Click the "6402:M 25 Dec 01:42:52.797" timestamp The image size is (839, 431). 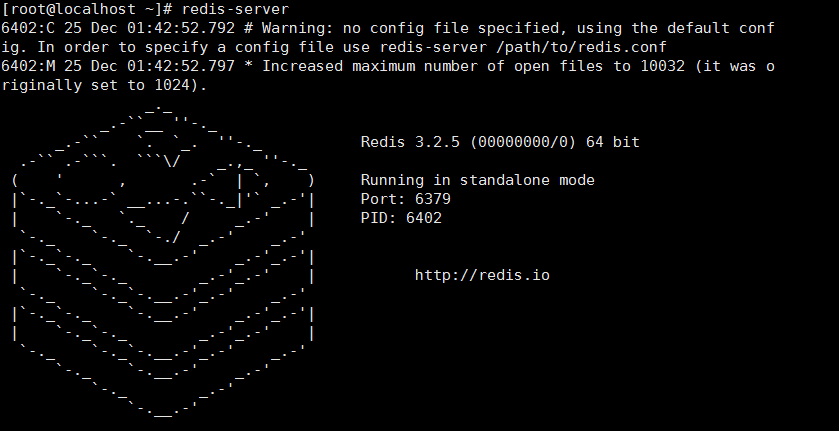(x=118, y=66)
